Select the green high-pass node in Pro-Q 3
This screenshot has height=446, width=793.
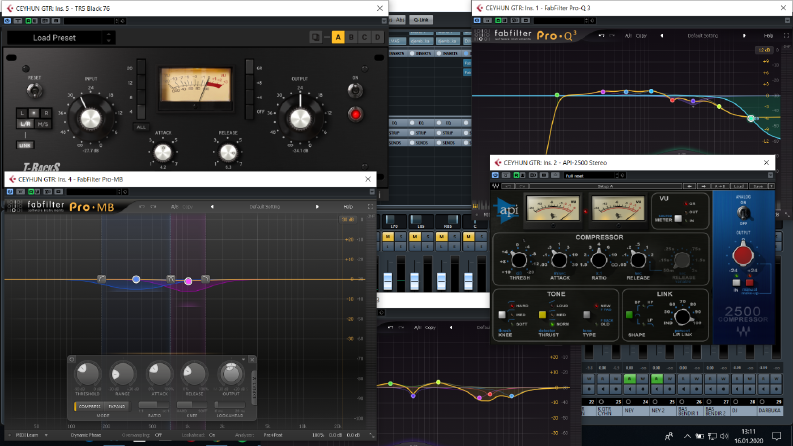[x=557, y=95]
